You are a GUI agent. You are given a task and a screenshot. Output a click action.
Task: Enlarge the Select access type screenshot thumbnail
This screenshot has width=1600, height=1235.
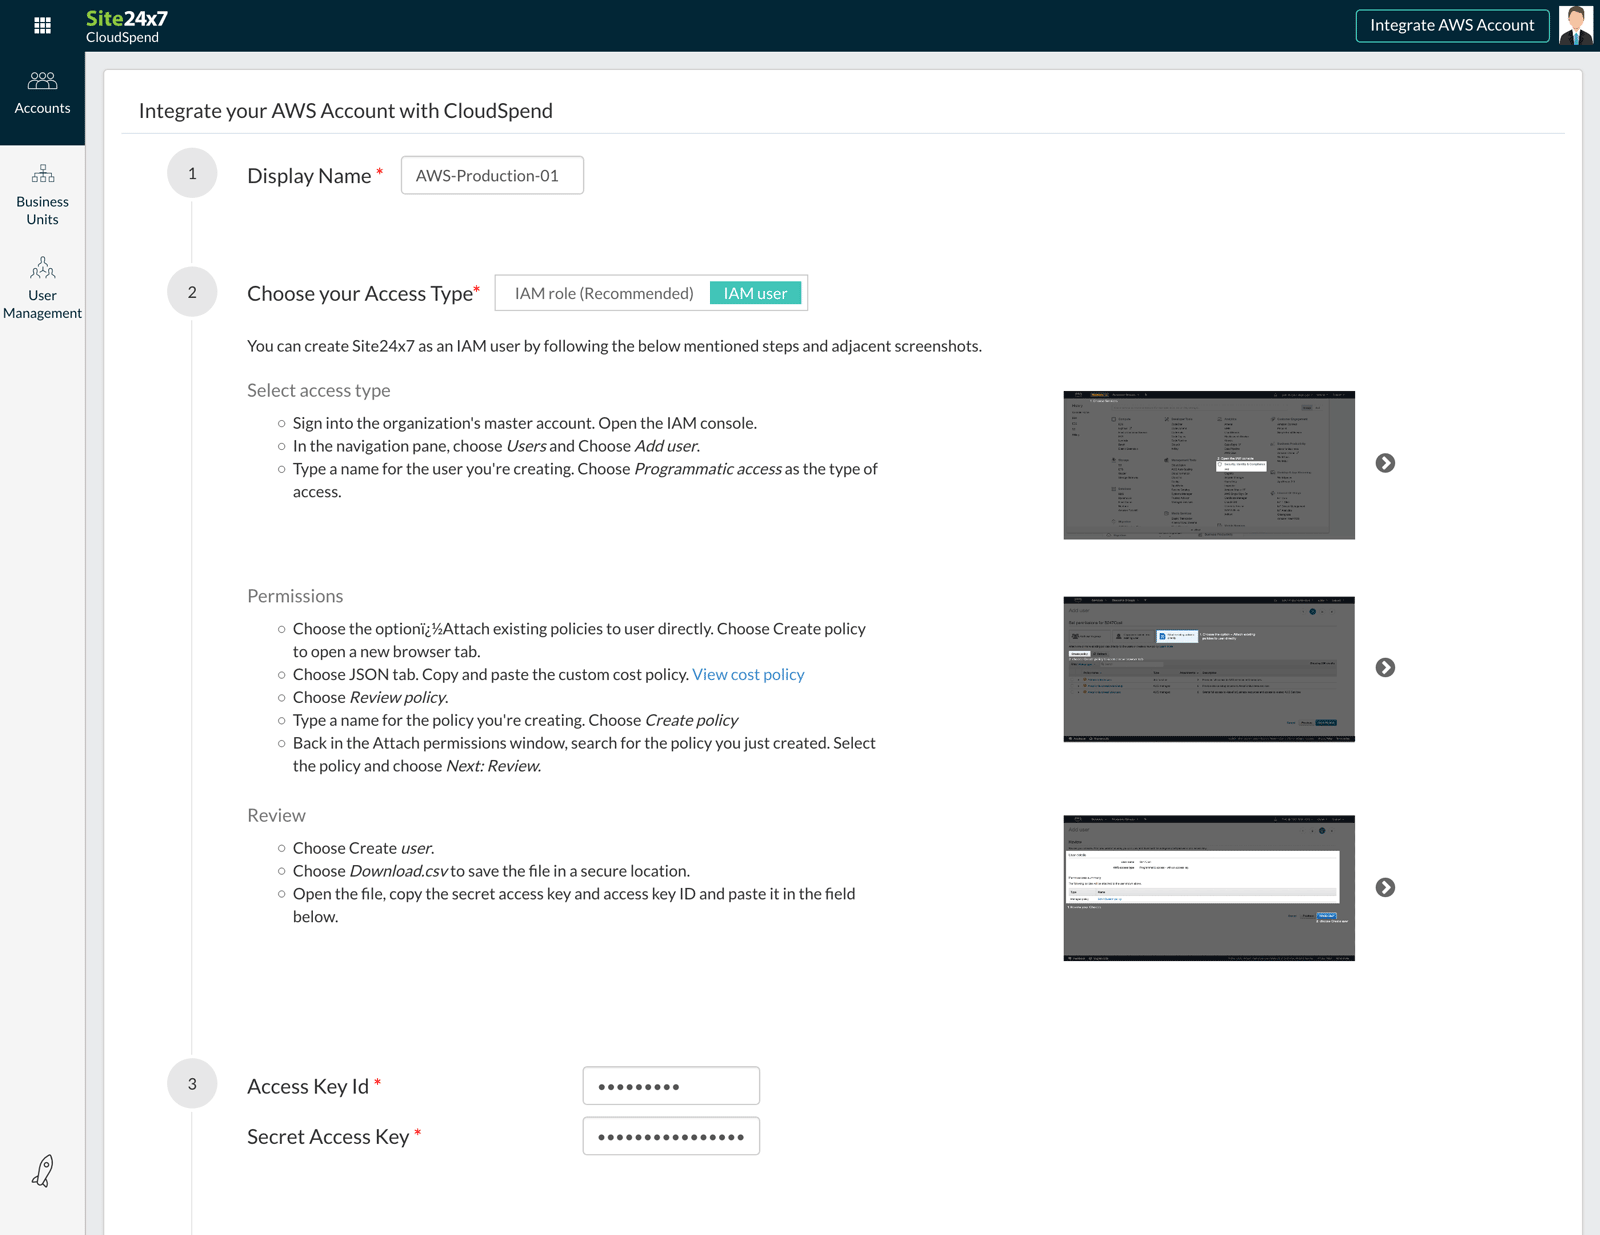pyautogui.click(x=1208, y=465)
